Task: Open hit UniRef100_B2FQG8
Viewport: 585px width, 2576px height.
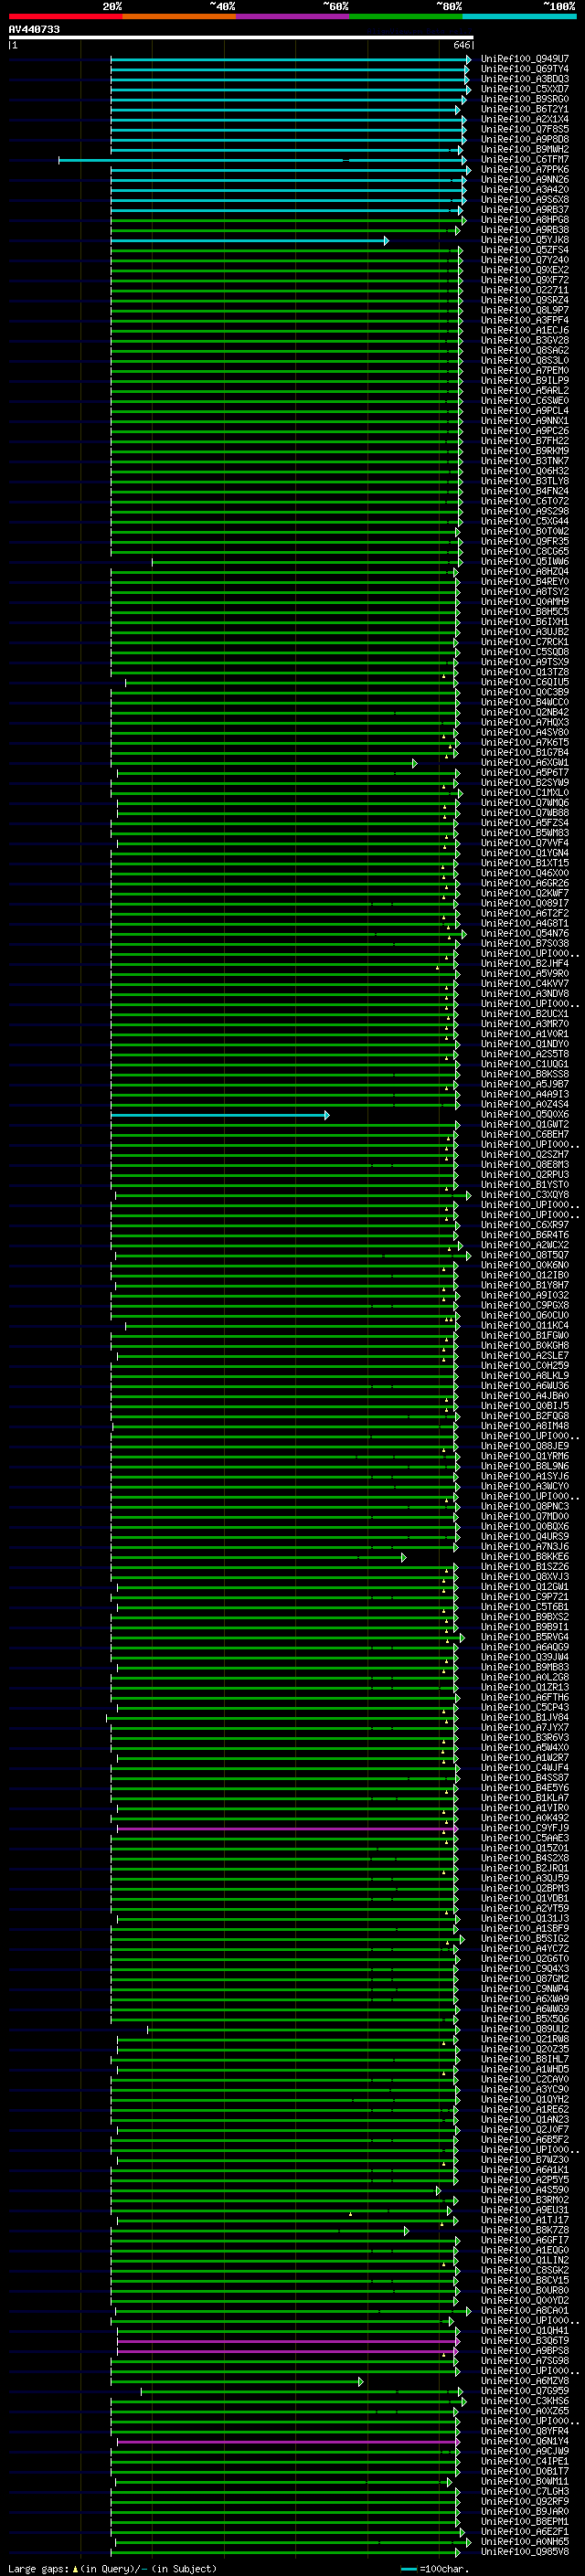Action: click(524, 1416)
